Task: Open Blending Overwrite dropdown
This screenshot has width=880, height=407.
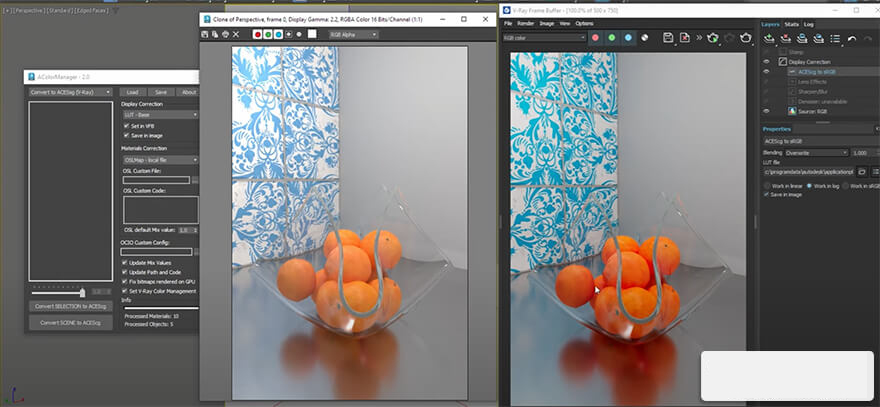Action: [x=817, y=153]
